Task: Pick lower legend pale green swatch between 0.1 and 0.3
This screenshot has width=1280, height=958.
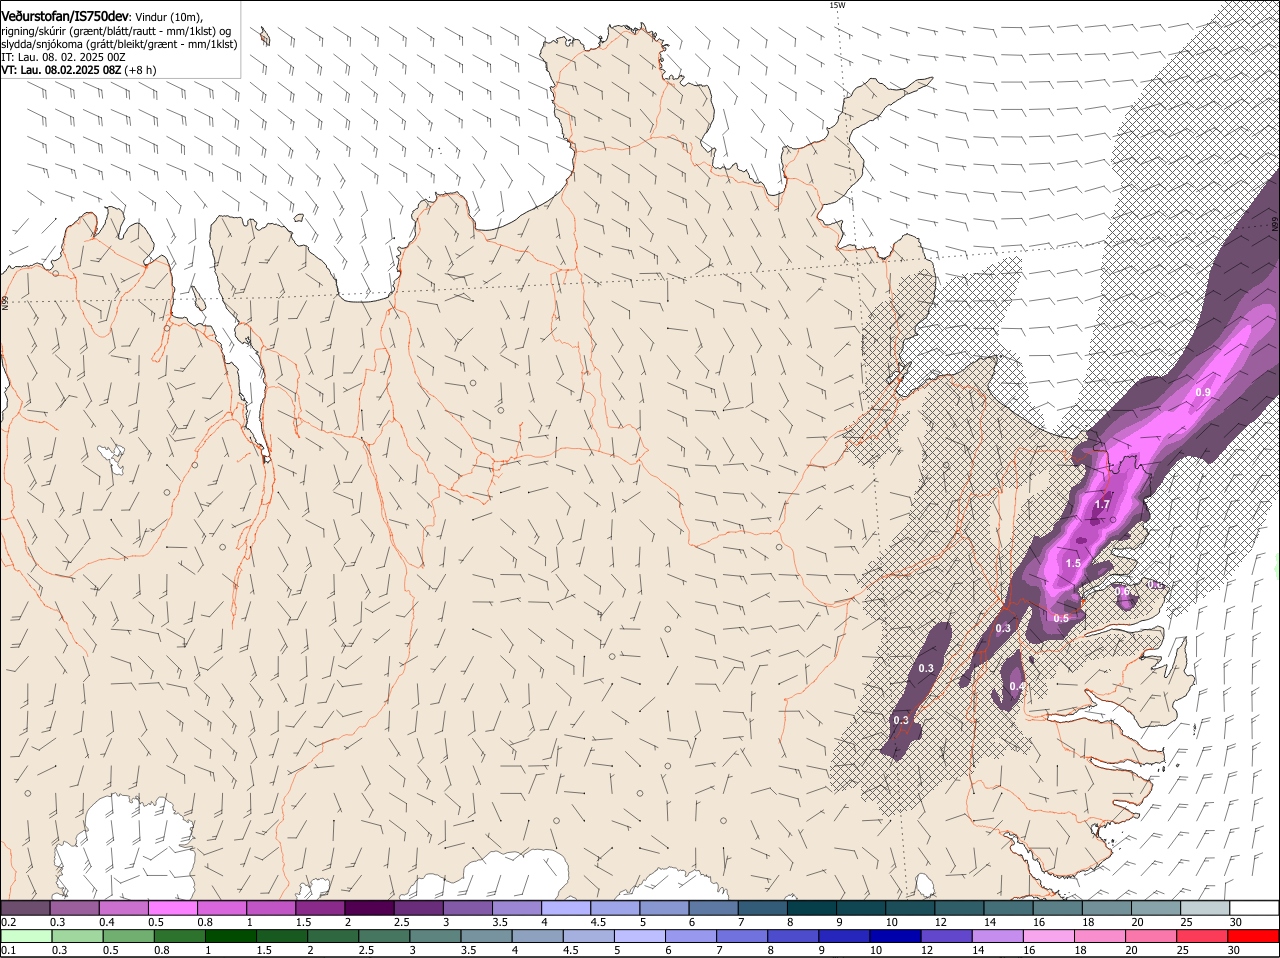Action: pyautogui.click(x=25, y=936)
